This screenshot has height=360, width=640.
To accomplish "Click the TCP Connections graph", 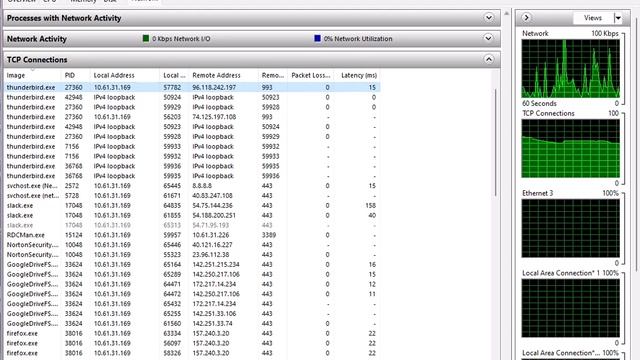I will click(x=571, y=149).
